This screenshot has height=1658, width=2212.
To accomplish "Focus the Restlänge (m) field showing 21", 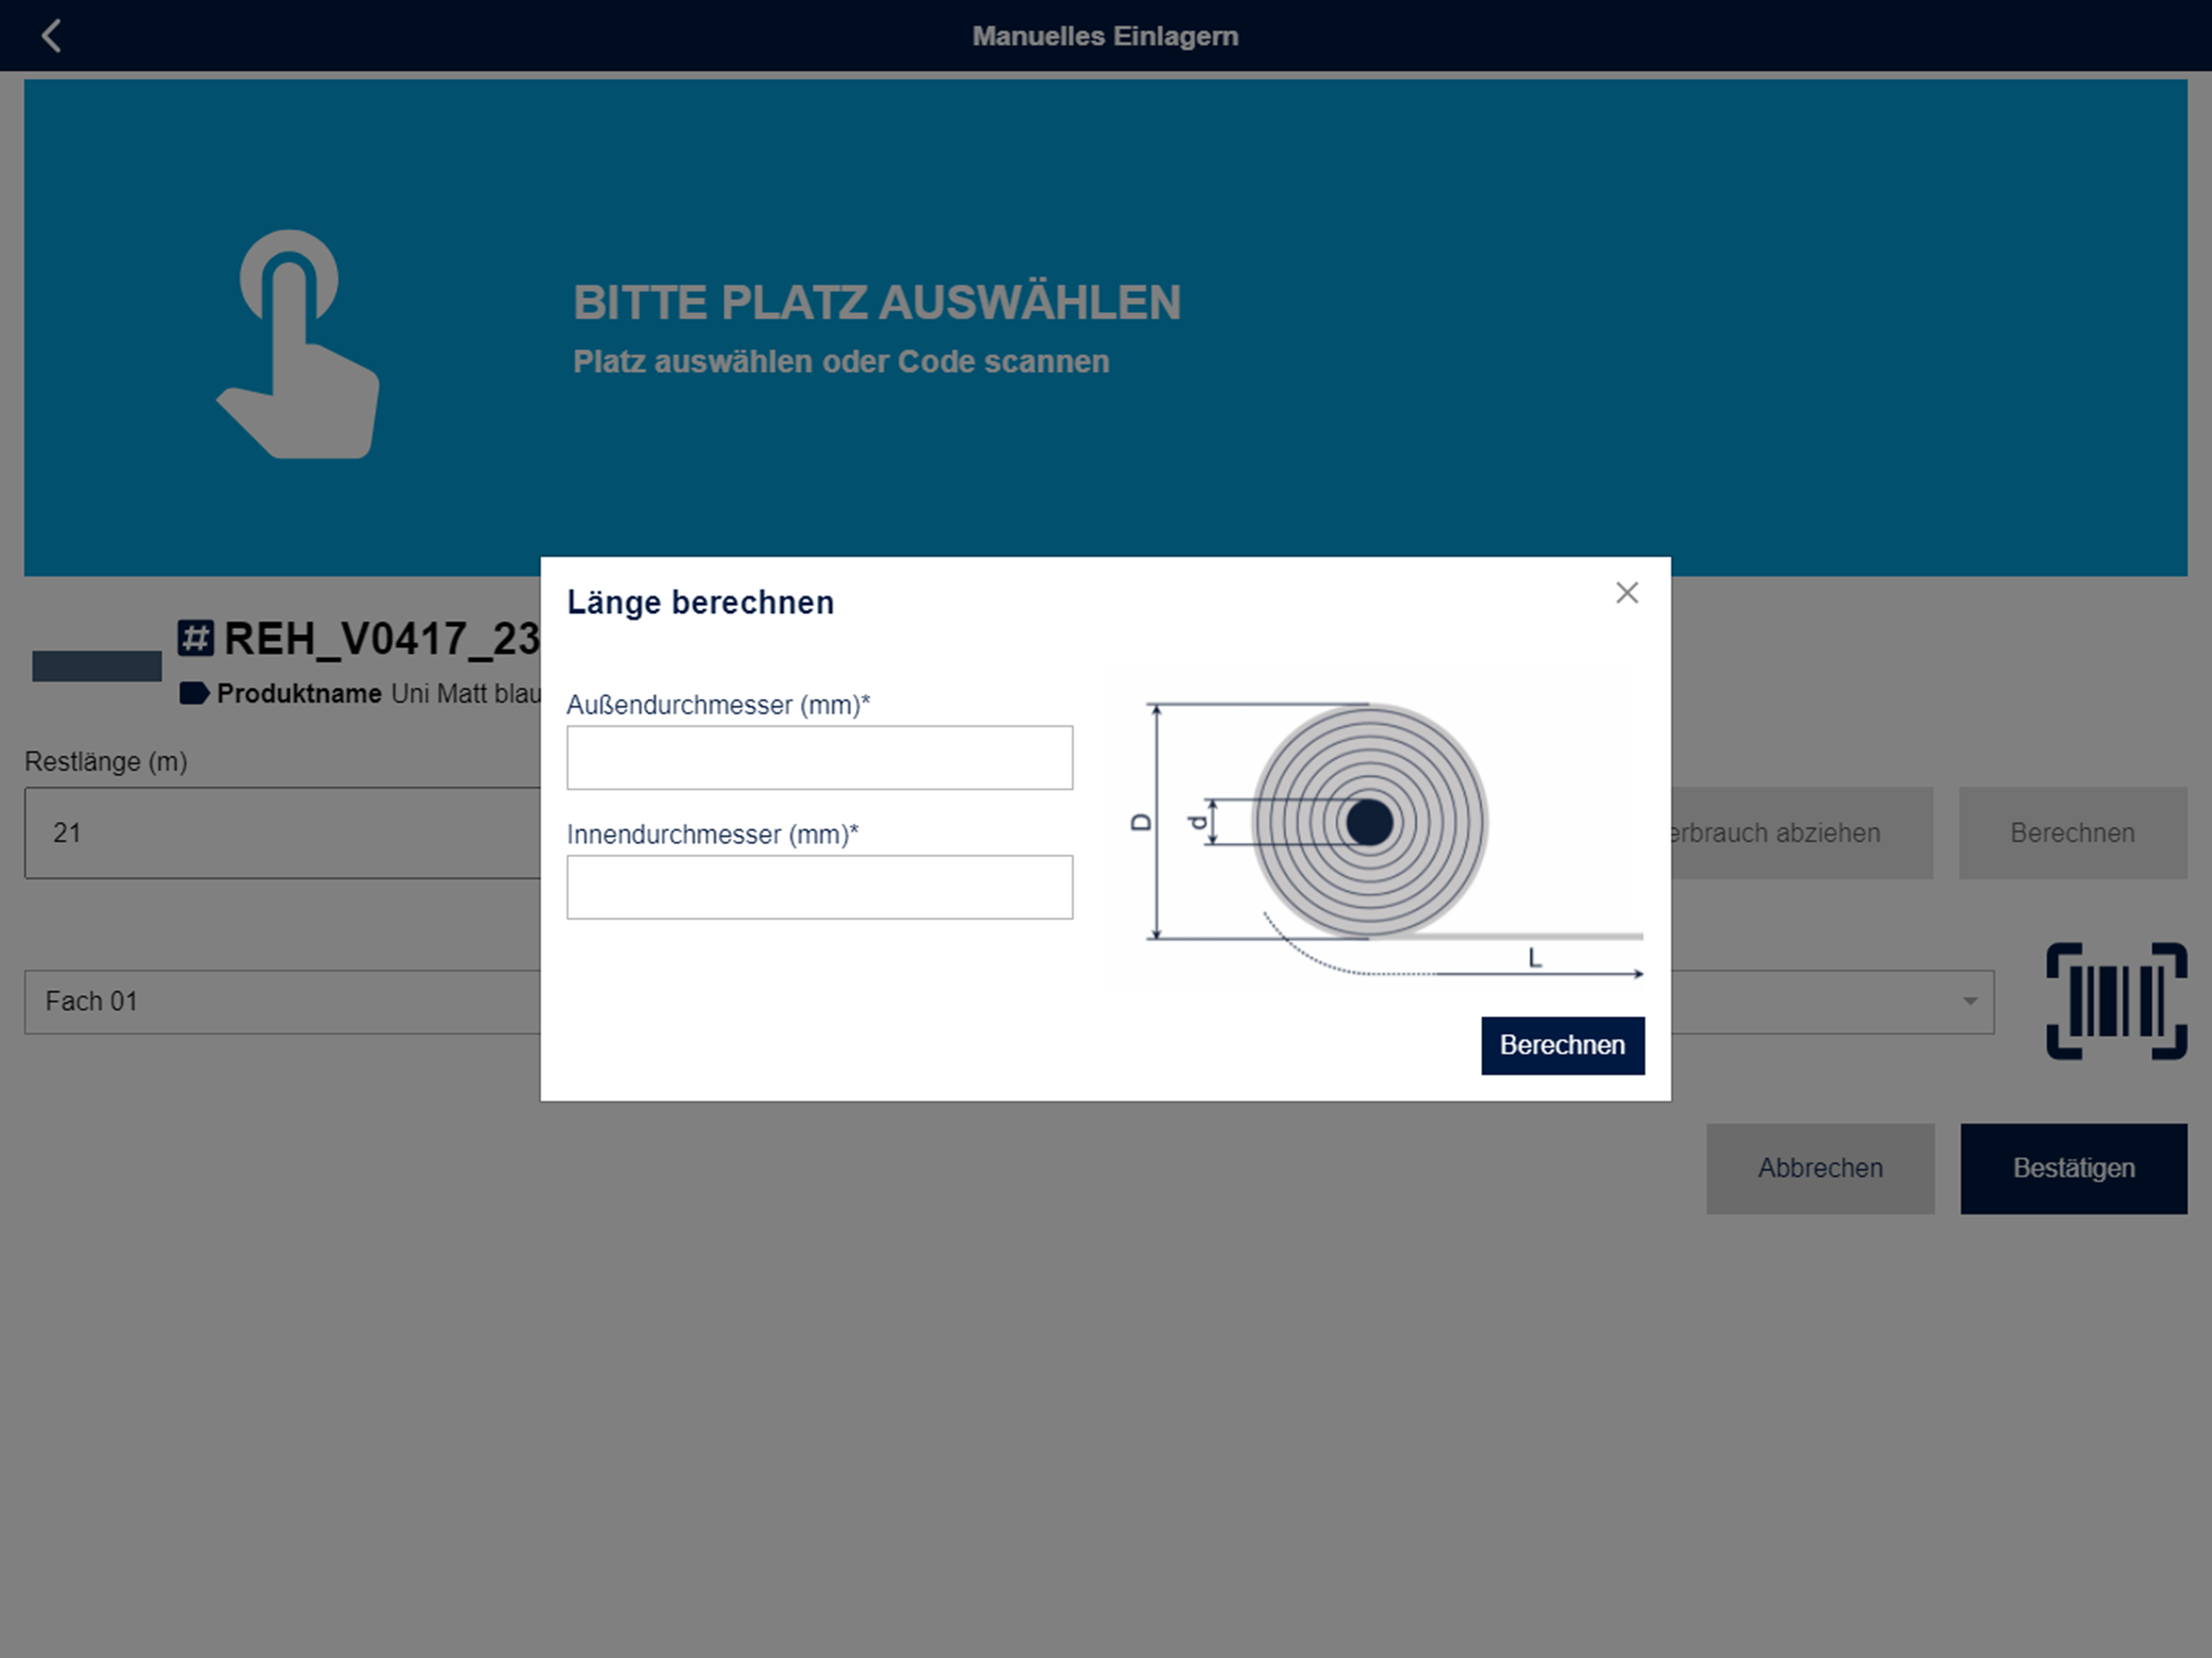I will 283,833.
